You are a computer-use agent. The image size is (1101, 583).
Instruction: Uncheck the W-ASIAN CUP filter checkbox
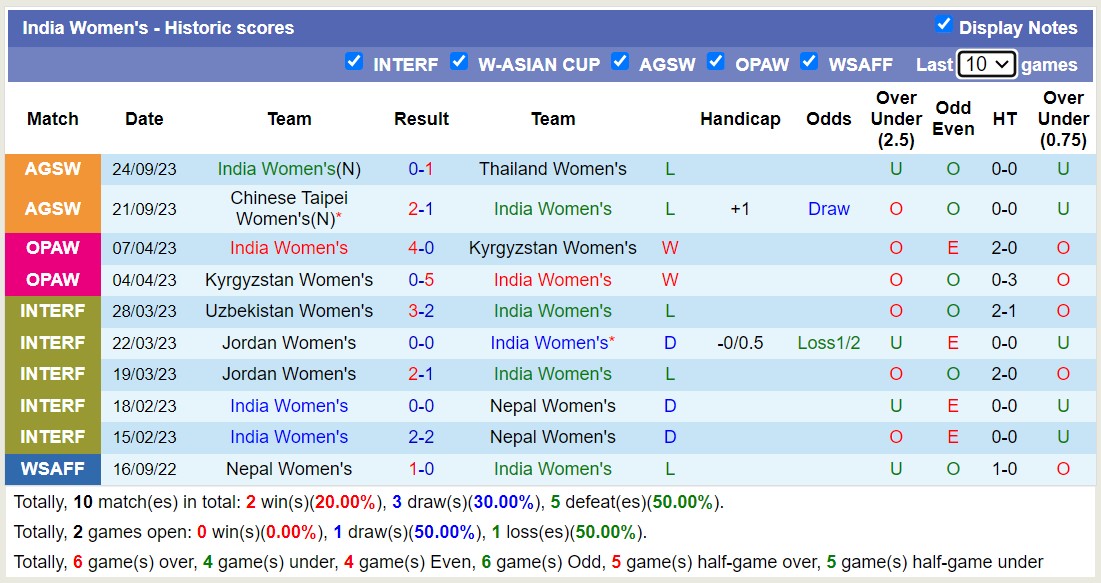[x=459, y=62]
